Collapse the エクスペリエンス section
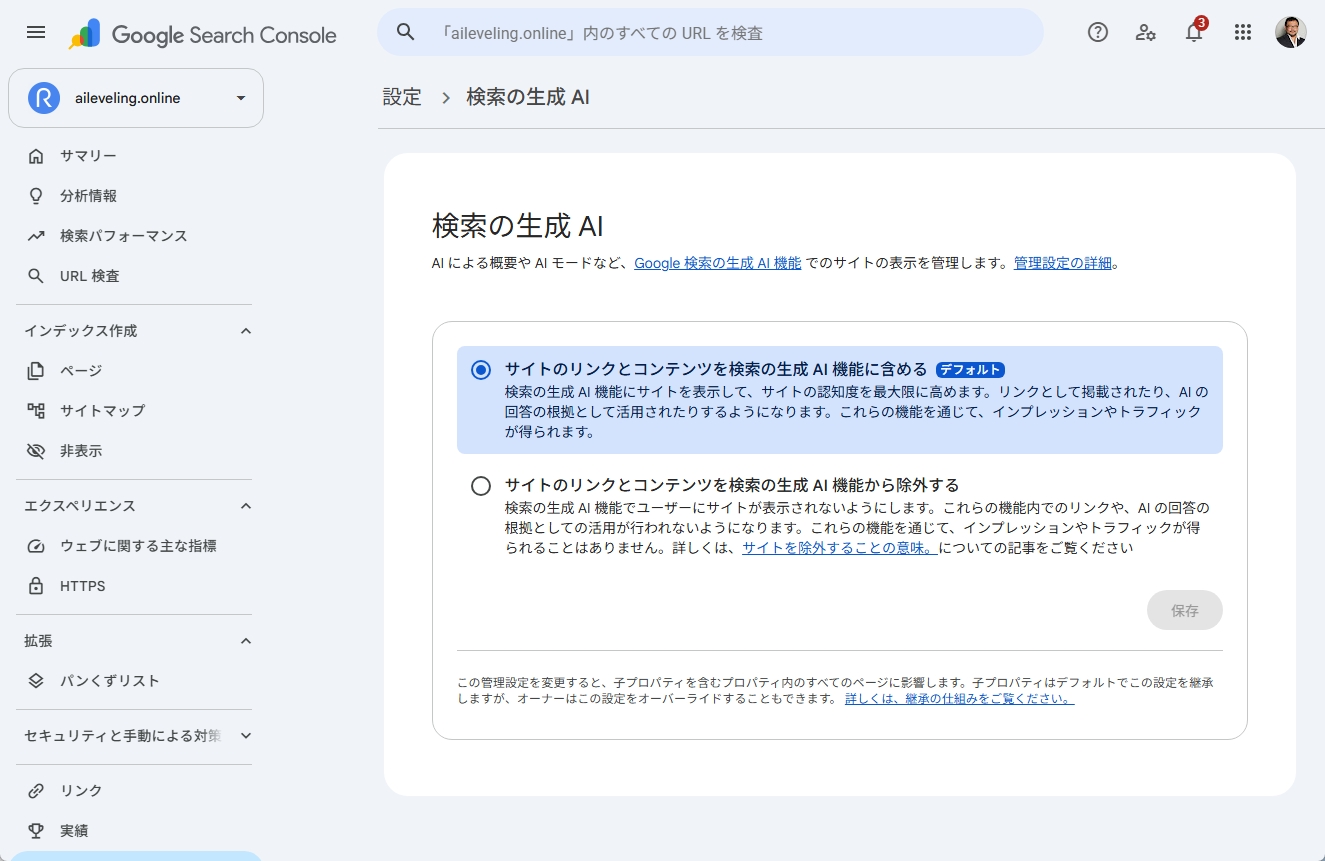The image size is (1325, 861). [246, 506]
